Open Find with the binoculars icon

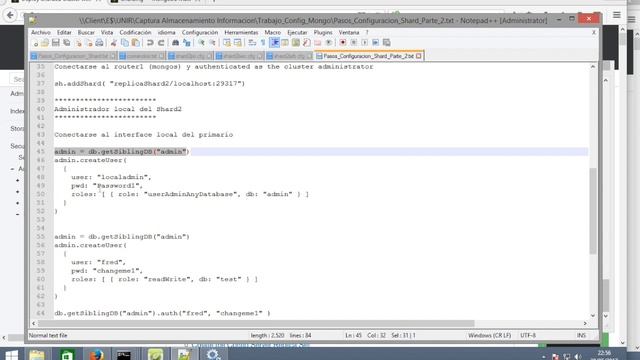click(x=176, y=43)
